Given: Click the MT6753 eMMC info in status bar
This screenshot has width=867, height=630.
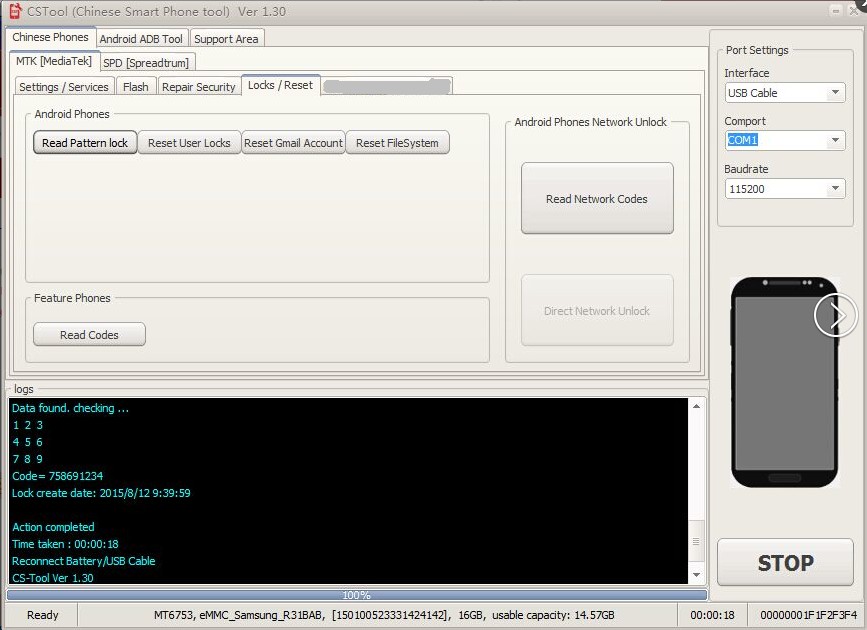Looking at the screenshot, I should click(384, 615).
